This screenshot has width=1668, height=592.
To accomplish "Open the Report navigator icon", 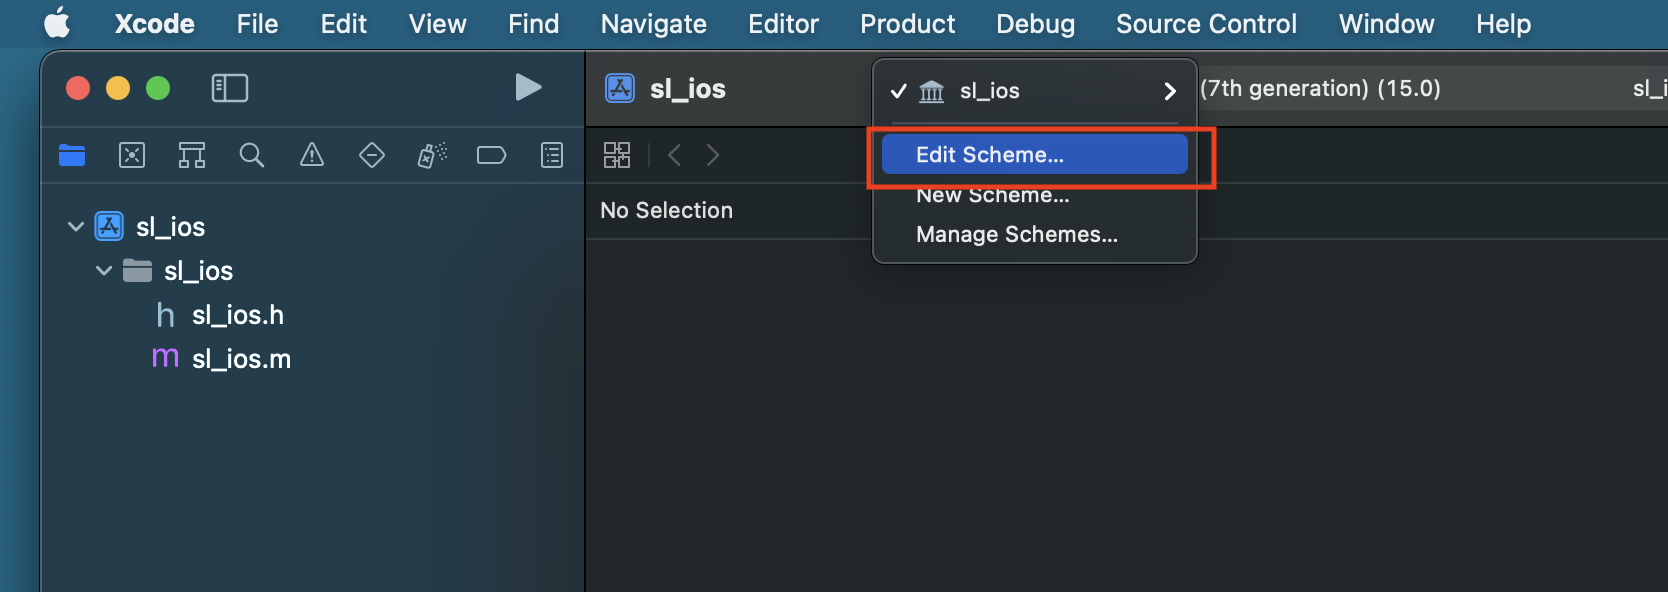I will (x=552, y=155).
